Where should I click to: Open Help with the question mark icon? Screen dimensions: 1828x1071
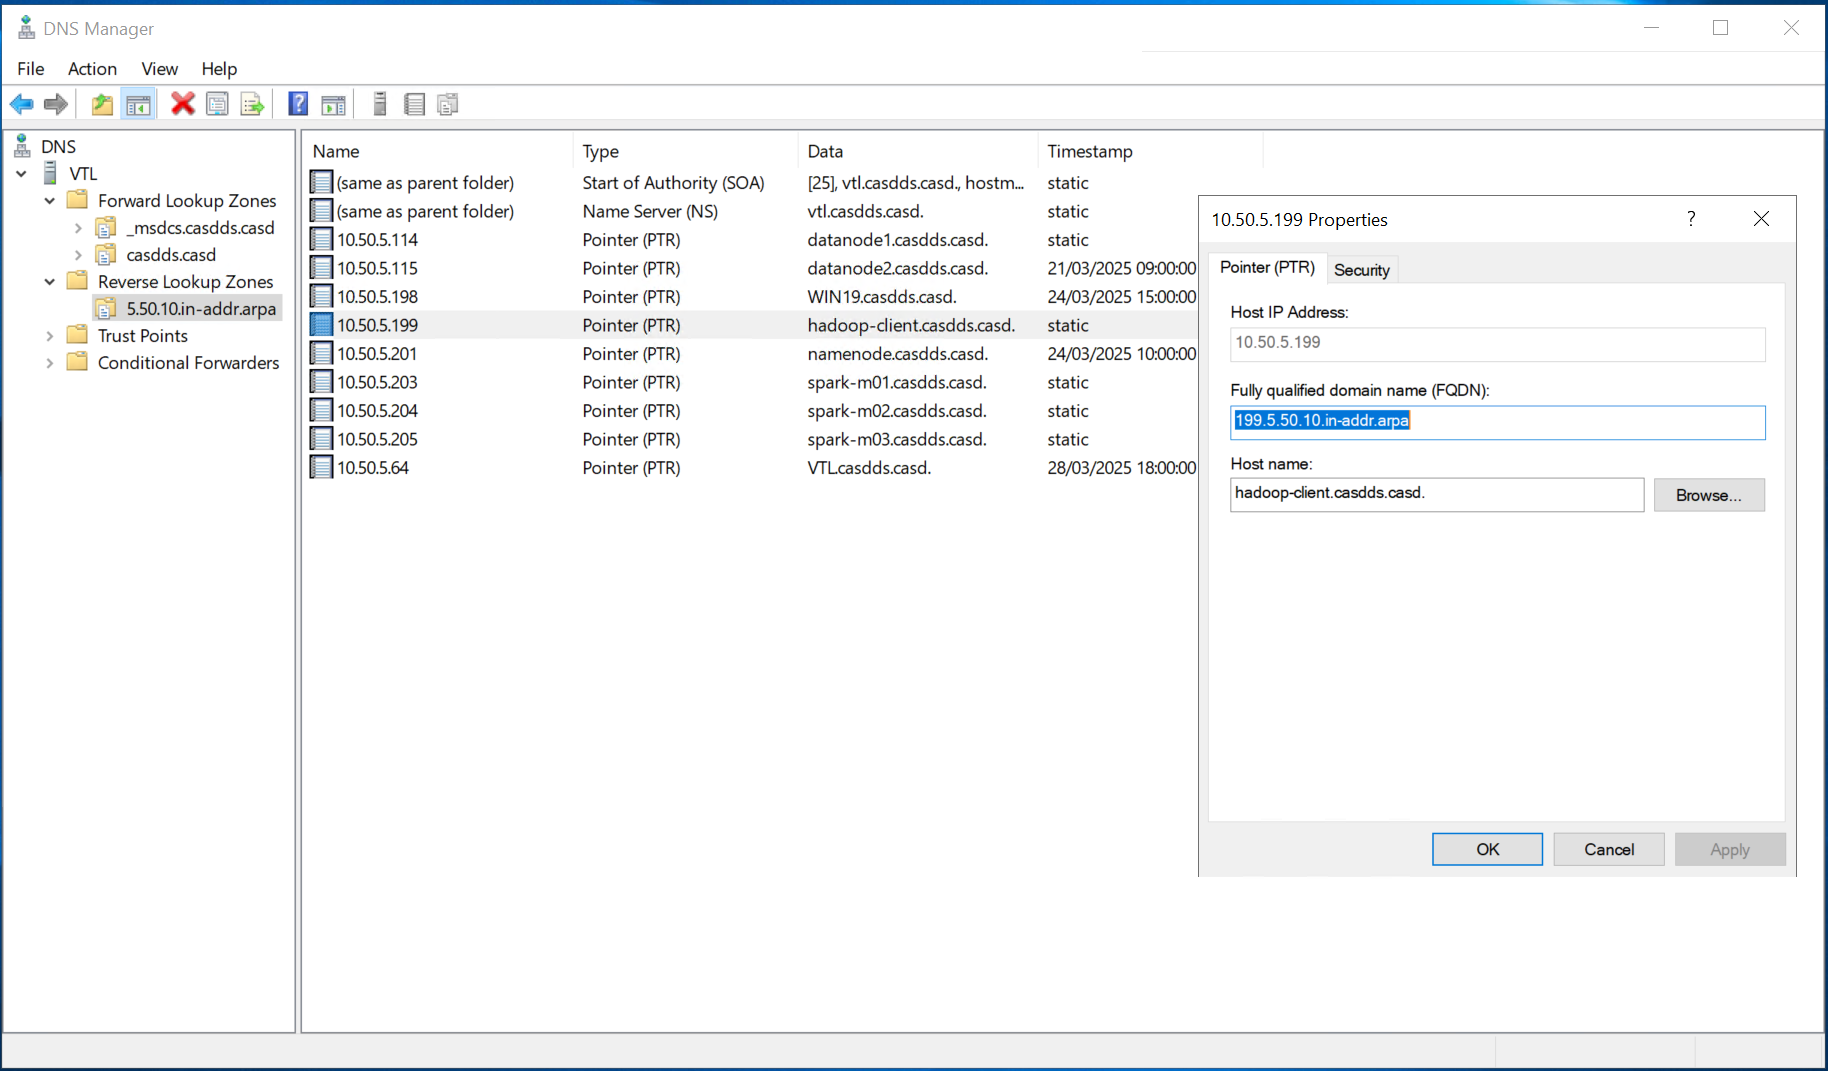297,103
